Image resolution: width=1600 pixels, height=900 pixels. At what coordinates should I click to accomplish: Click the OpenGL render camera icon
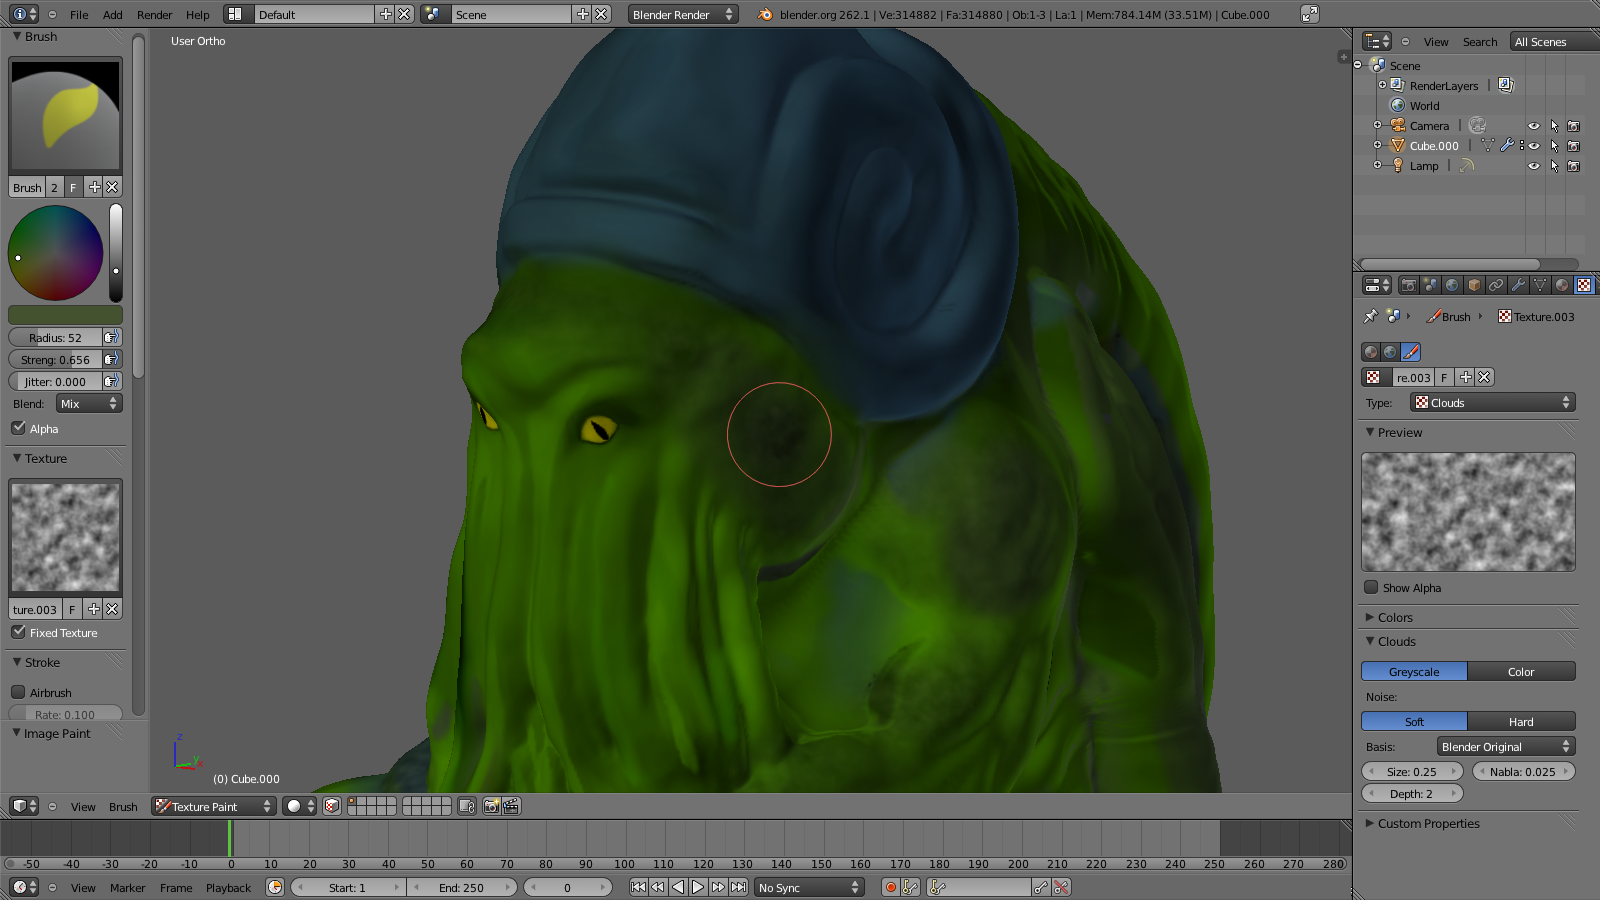point(491,806)
